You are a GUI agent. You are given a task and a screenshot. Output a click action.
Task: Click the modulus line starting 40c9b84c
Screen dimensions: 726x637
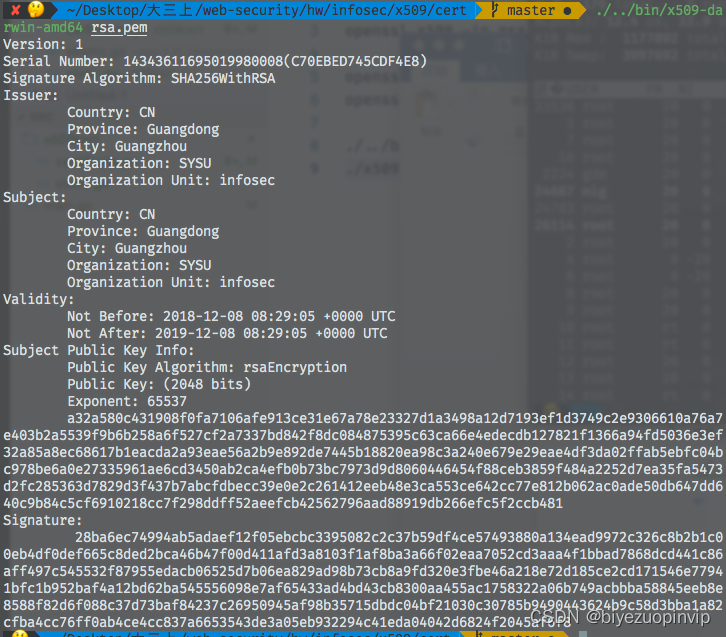pos(283,503)
